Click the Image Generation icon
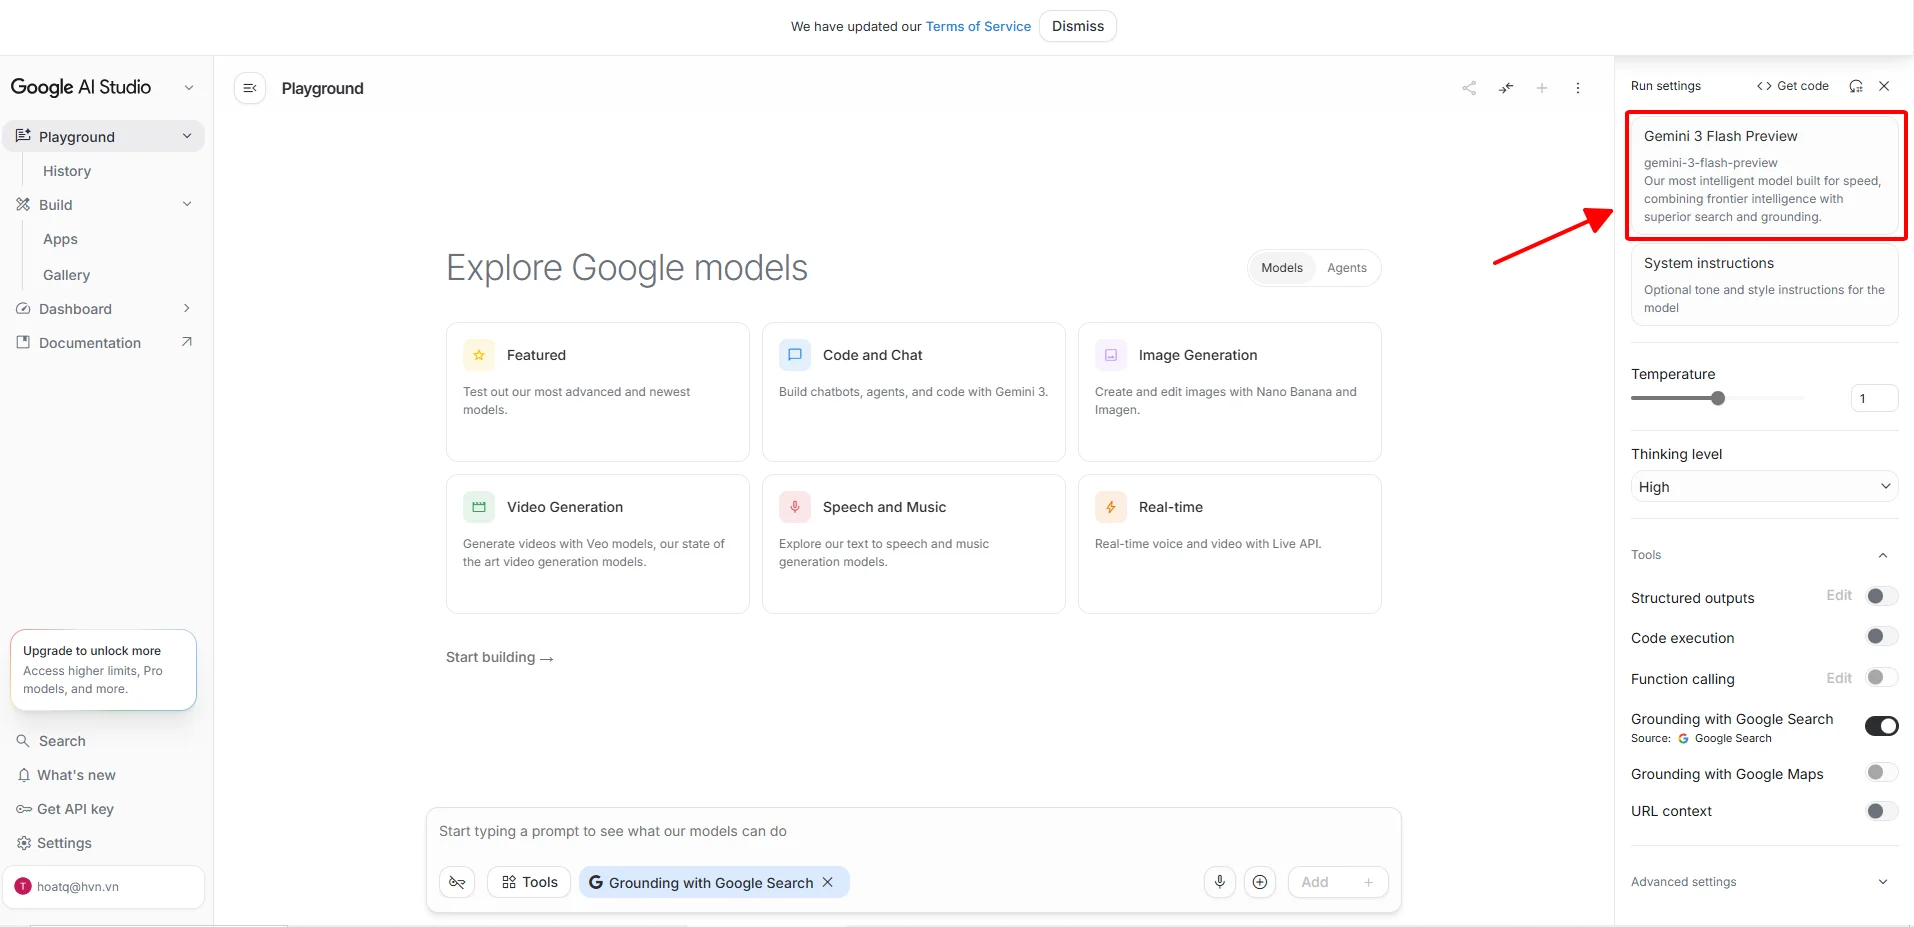Viewport: 1914px width, 927px height. pyautogui.click(x=1111, y=355)
